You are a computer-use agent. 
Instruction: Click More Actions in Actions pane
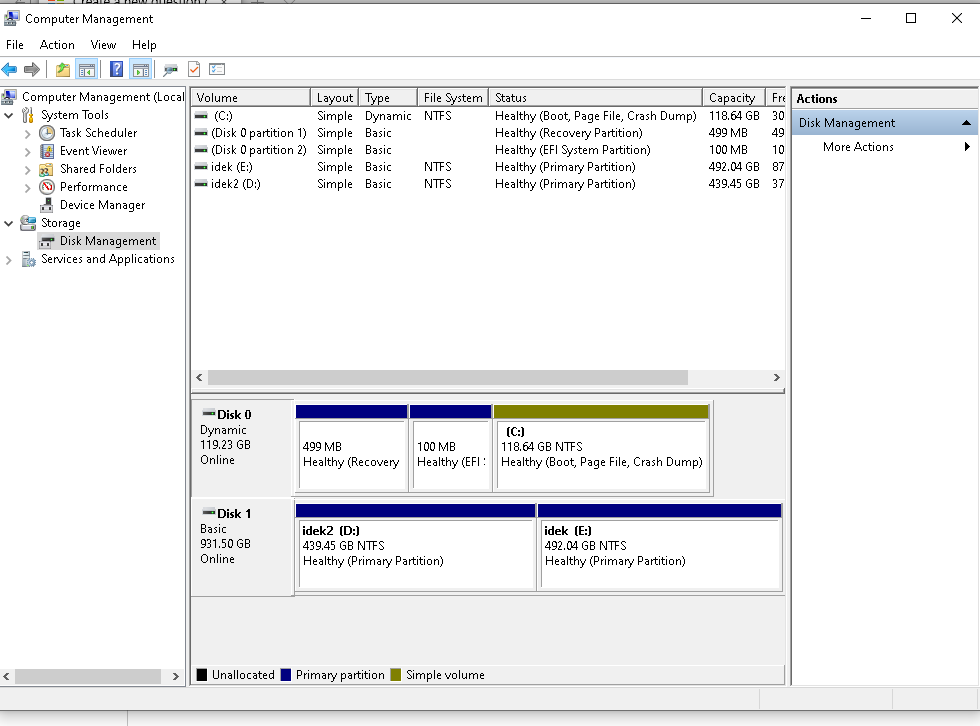tap(858, 147)
